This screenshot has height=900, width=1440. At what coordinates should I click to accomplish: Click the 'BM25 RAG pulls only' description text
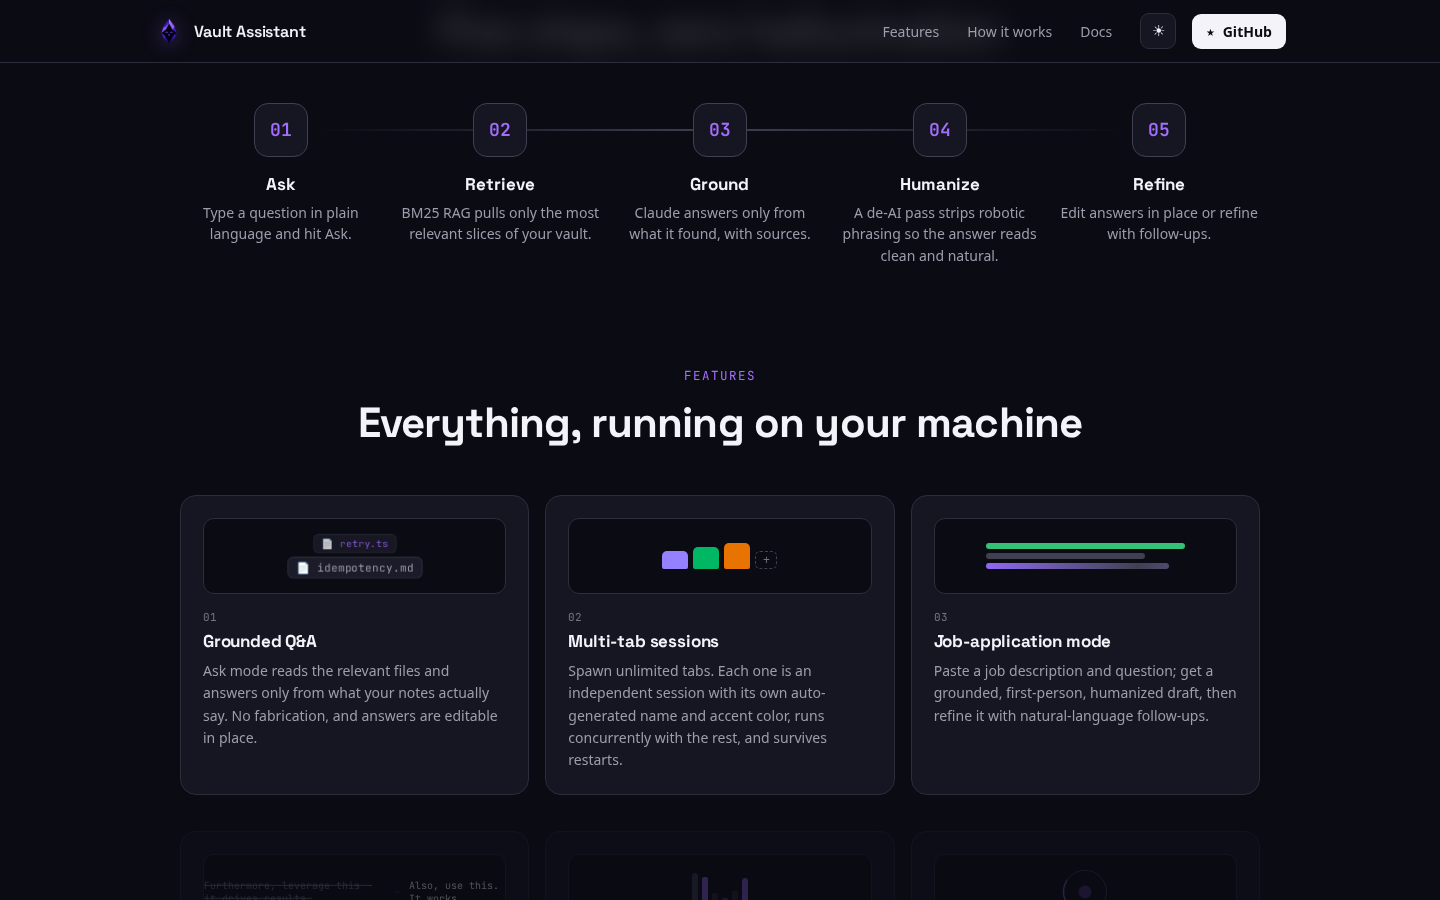click(500, 223)
